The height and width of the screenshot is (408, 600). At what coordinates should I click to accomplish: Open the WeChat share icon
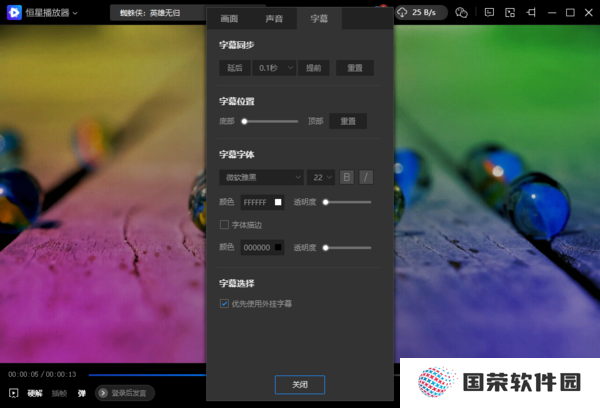pos(461,13)
